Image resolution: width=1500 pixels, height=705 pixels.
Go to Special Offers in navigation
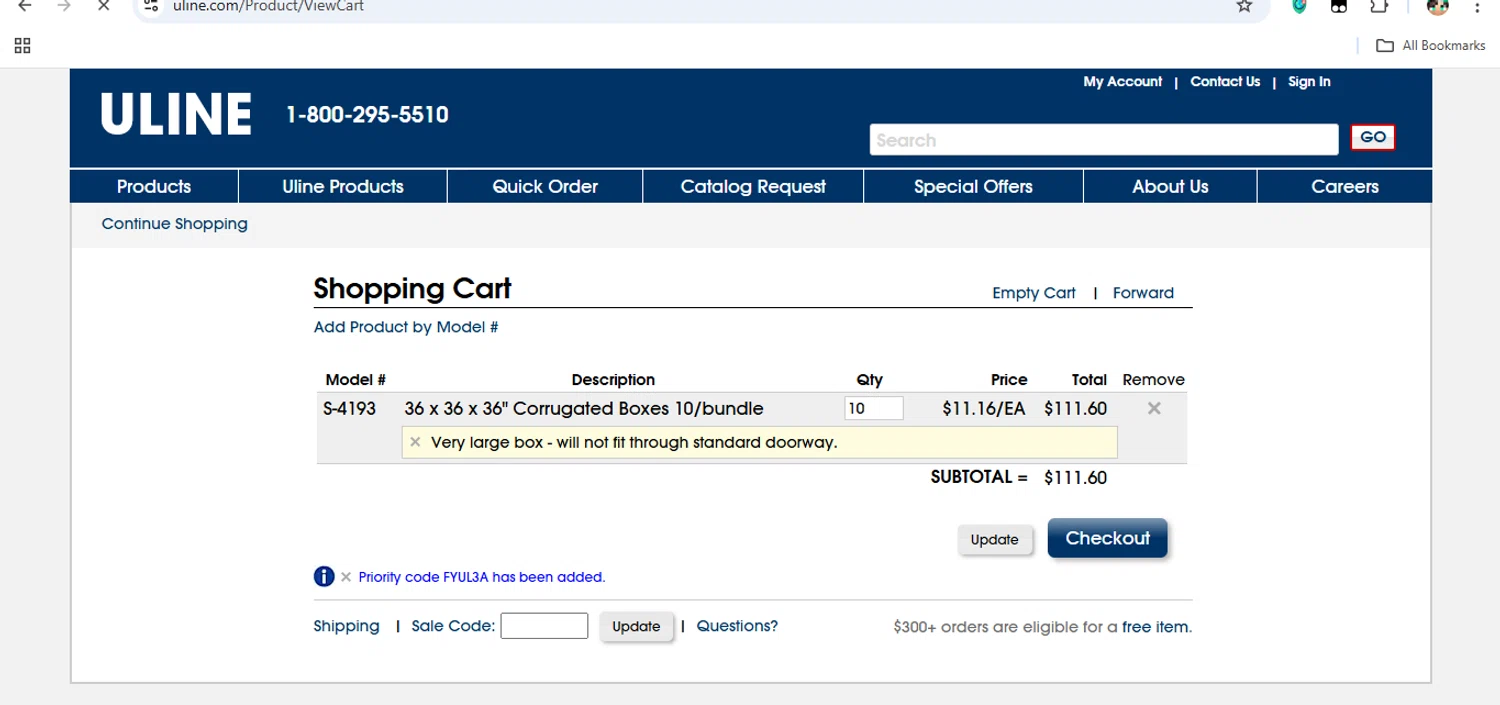pos(973,187)
